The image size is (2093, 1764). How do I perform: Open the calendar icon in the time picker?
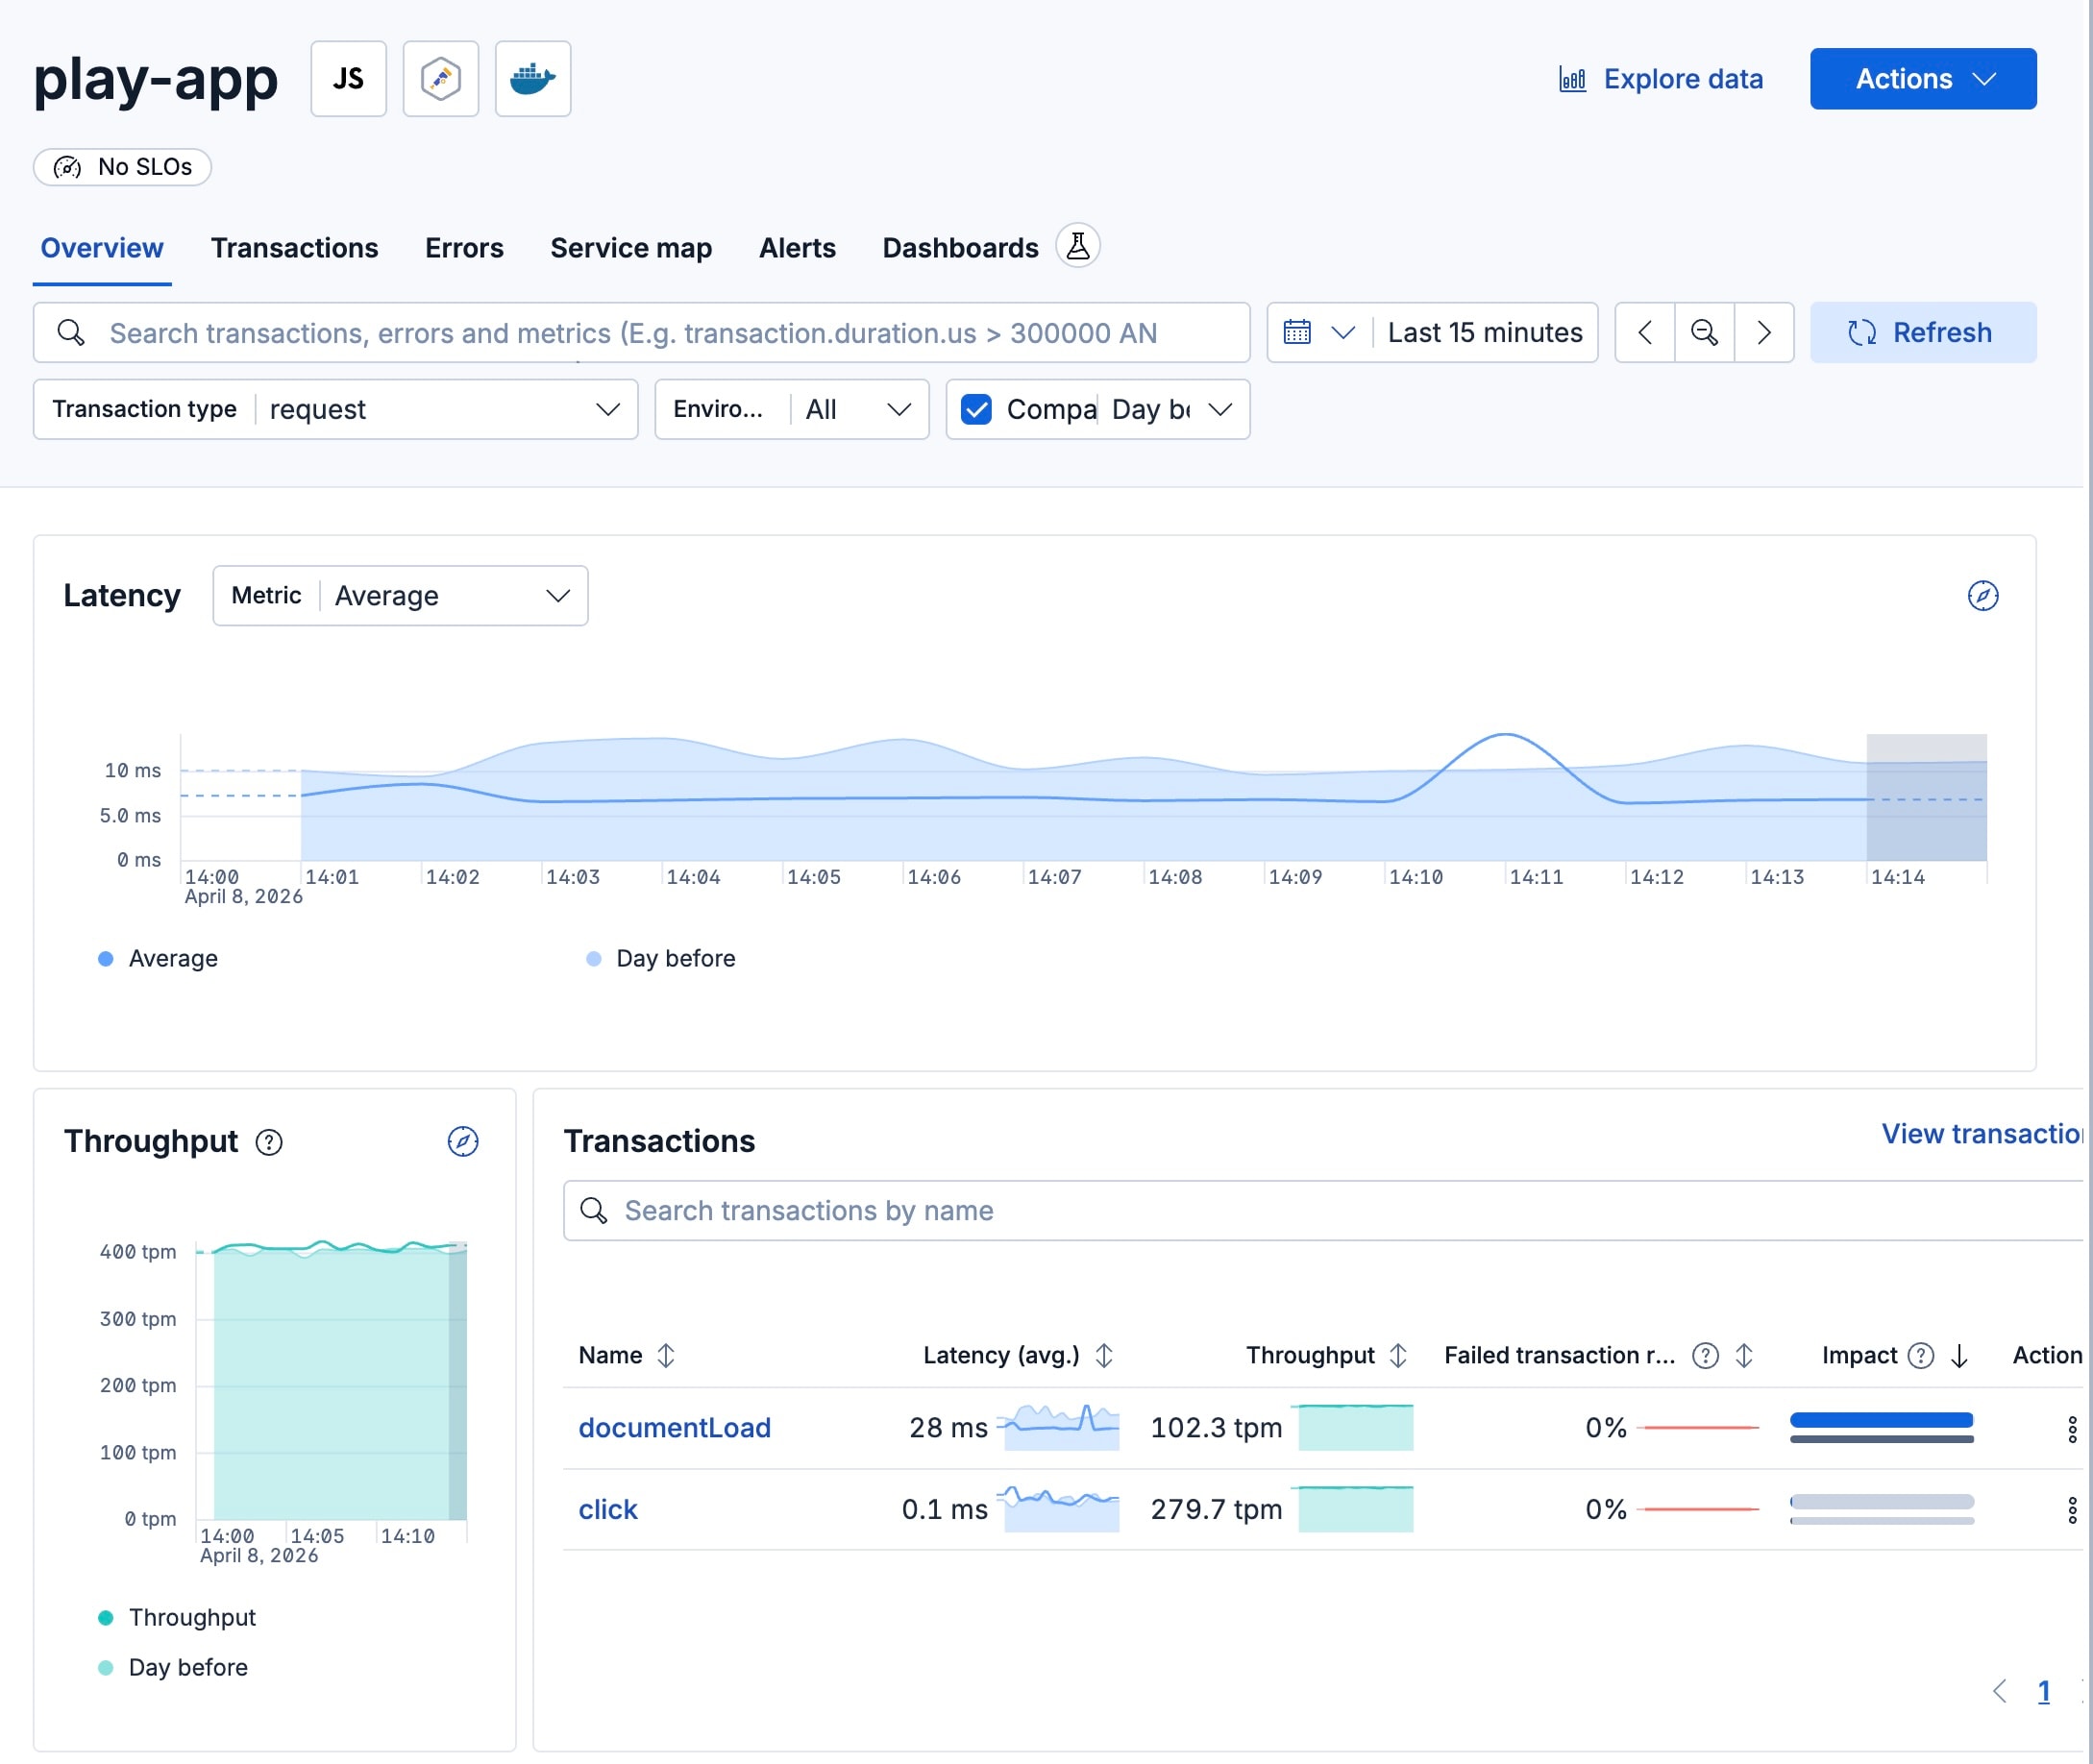click(1297, 332)
